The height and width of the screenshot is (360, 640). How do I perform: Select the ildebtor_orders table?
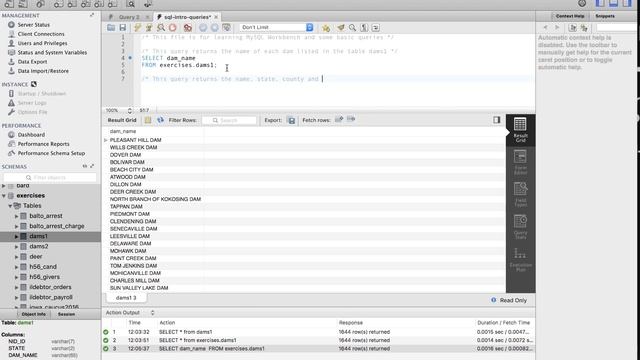pos(50,287)
